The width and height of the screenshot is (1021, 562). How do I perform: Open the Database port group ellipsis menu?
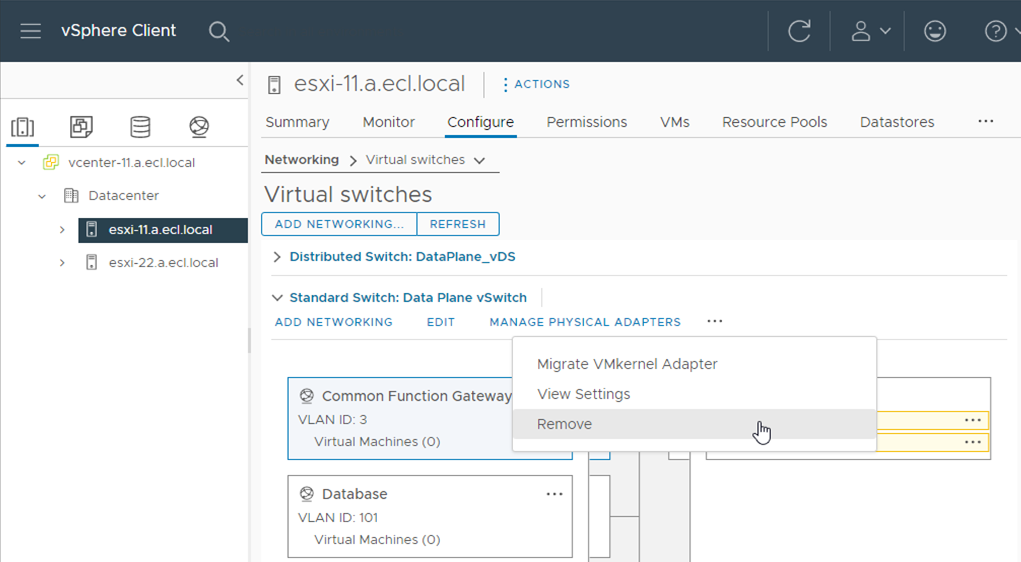tap(554, 494)
